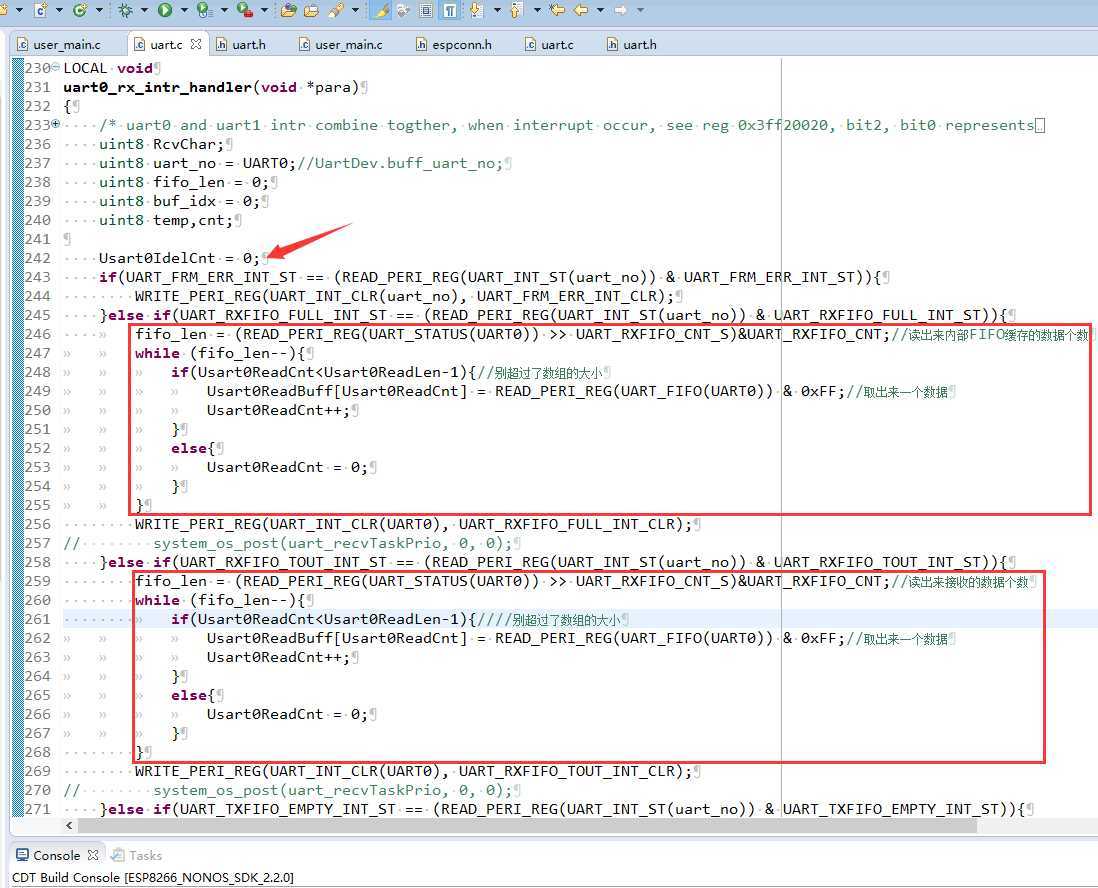Click the Profile launch icon
Screen dimensions: 1098x888
pyautogui.click(x=205, y=10)
